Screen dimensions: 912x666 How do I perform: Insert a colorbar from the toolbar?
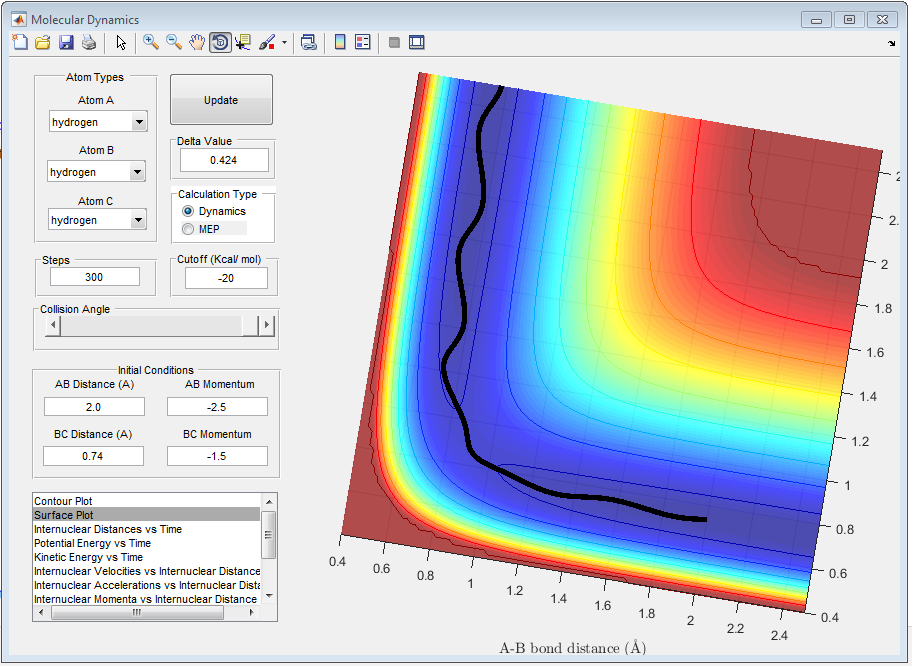[340, 42]
